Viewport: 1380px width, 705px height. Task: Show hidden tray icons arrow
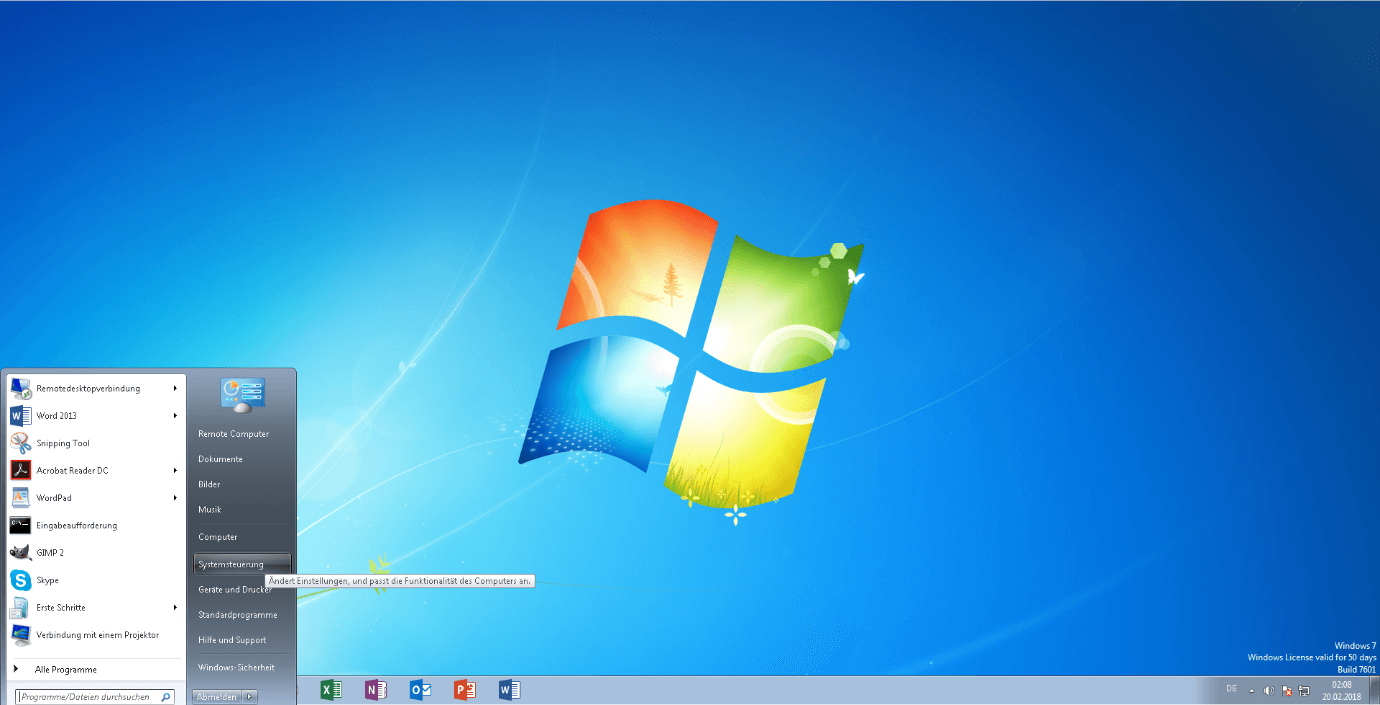pos(1251,690)
